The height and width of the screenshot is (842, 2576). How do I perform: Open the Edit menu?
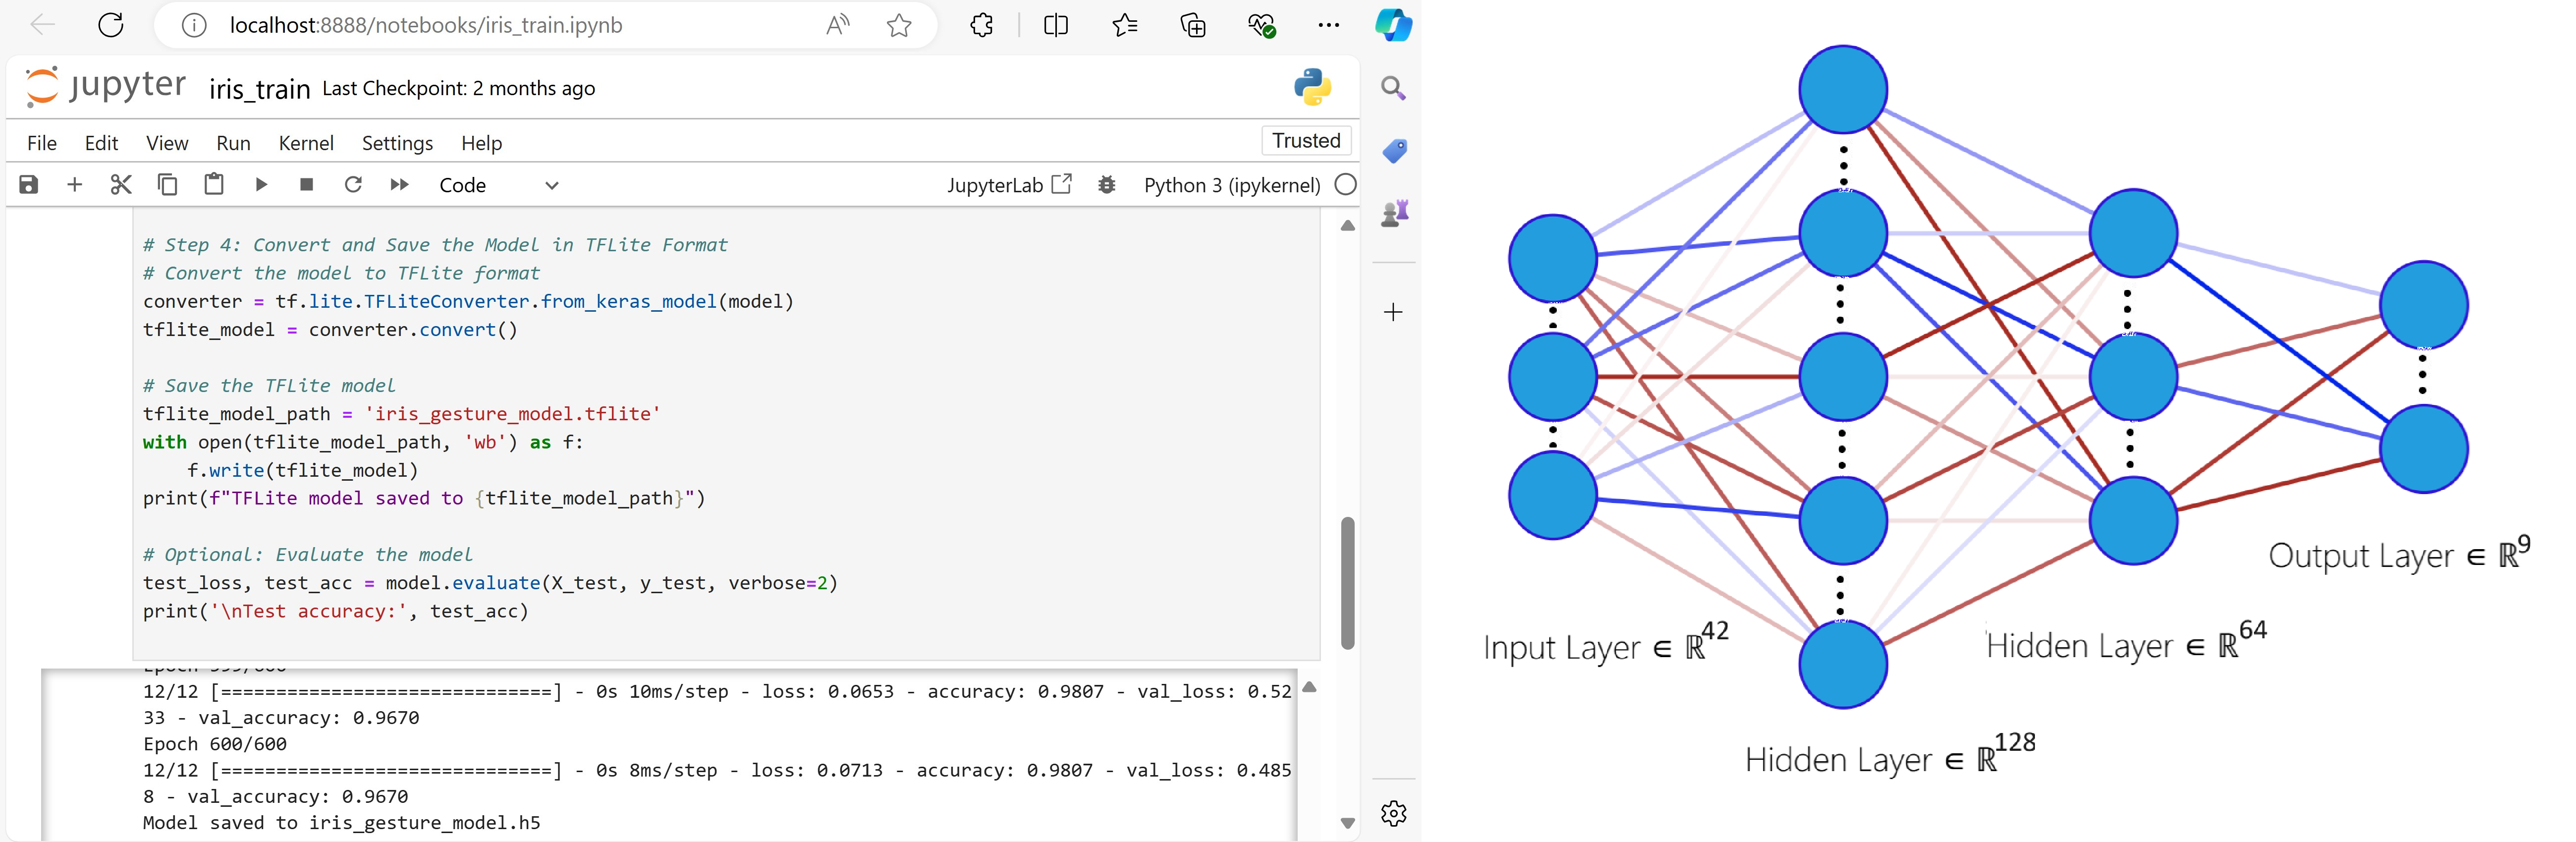click(x=101, y=143)
